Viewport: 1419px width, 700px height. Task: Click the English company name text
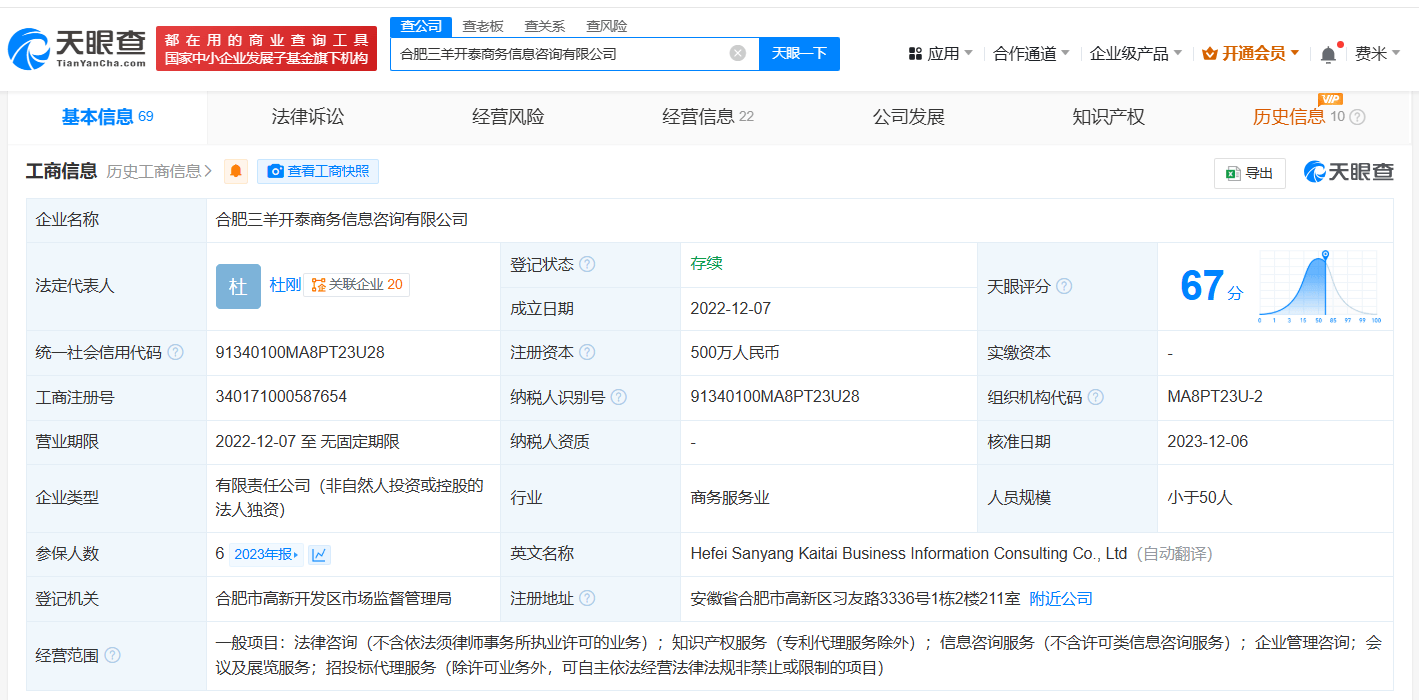coord(909,553)
